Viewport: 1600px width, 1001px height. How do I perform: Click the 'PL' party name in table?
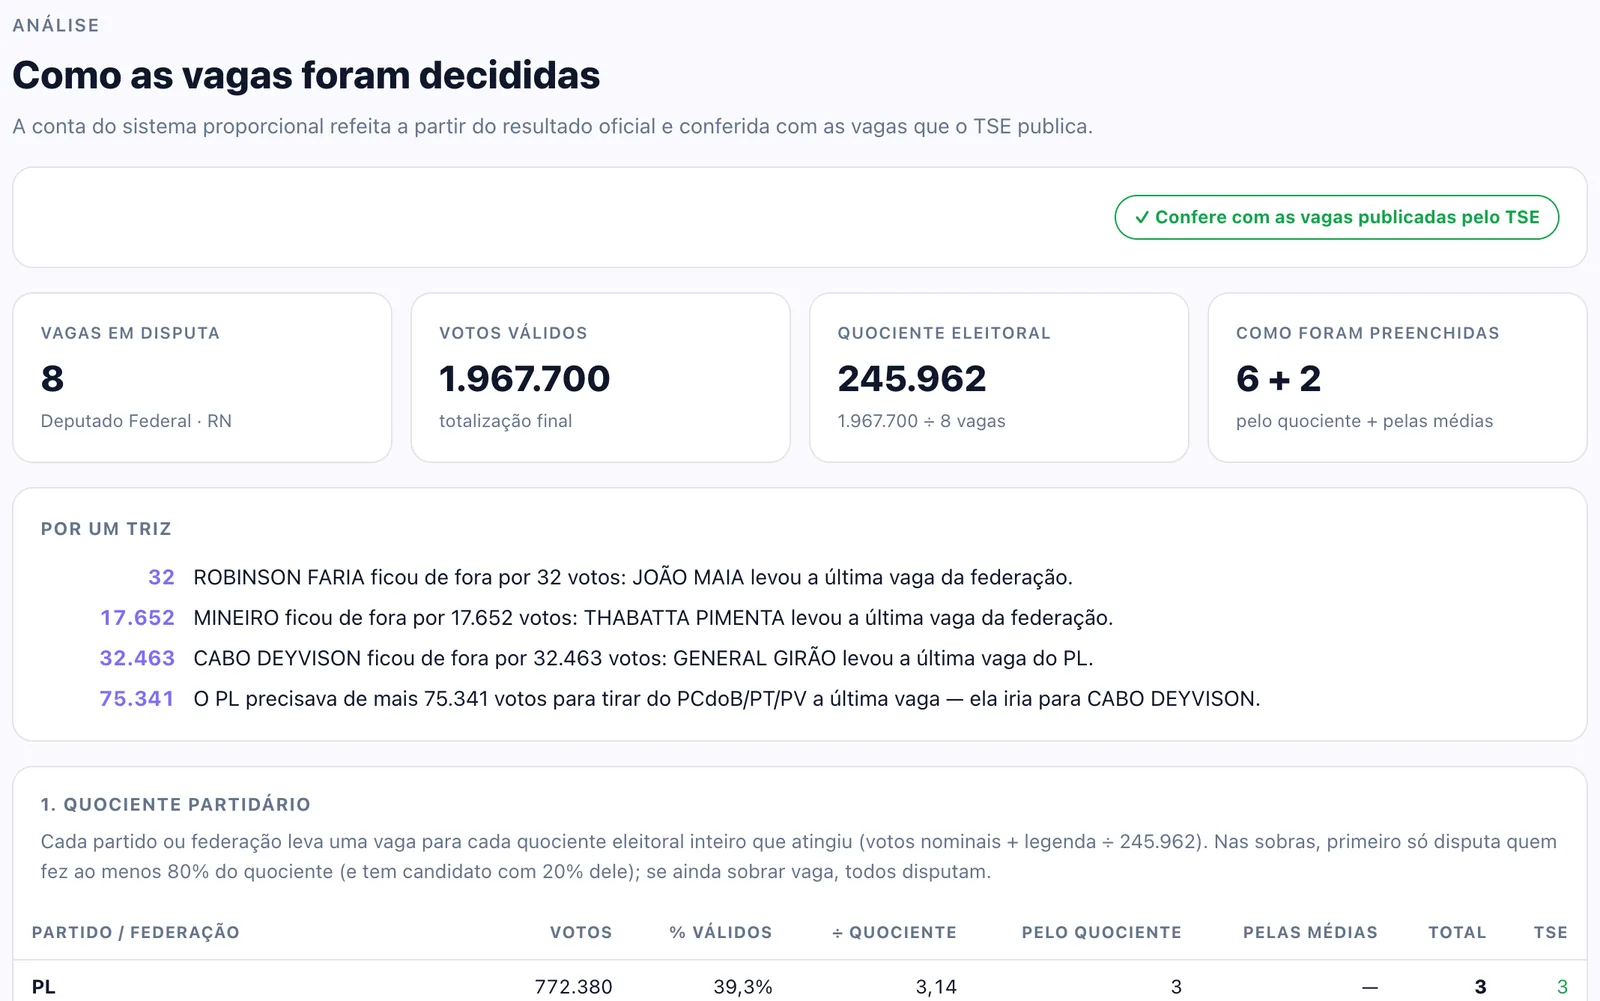tap(44, 987)
